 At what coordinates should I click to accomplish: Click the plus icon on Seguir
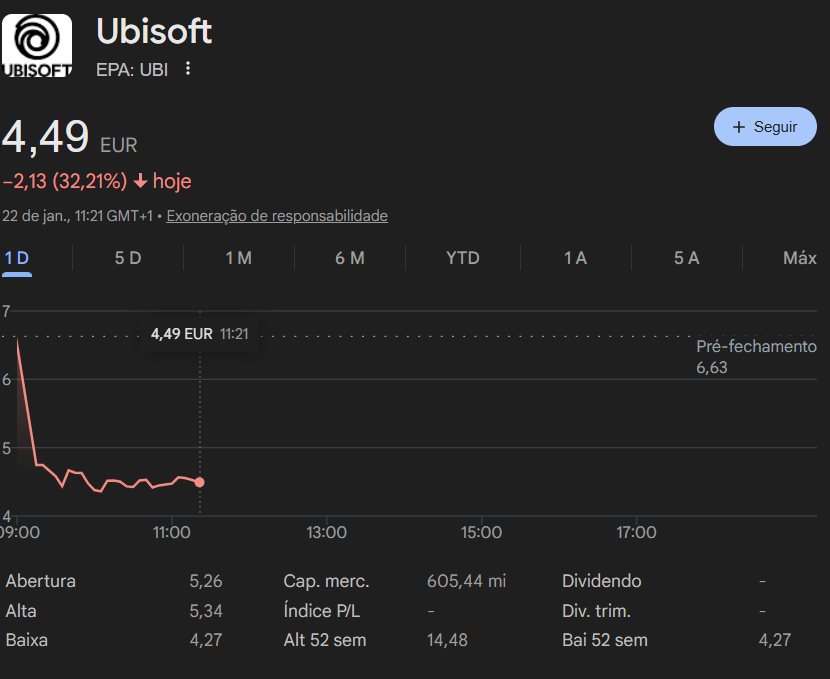point(739,127)
